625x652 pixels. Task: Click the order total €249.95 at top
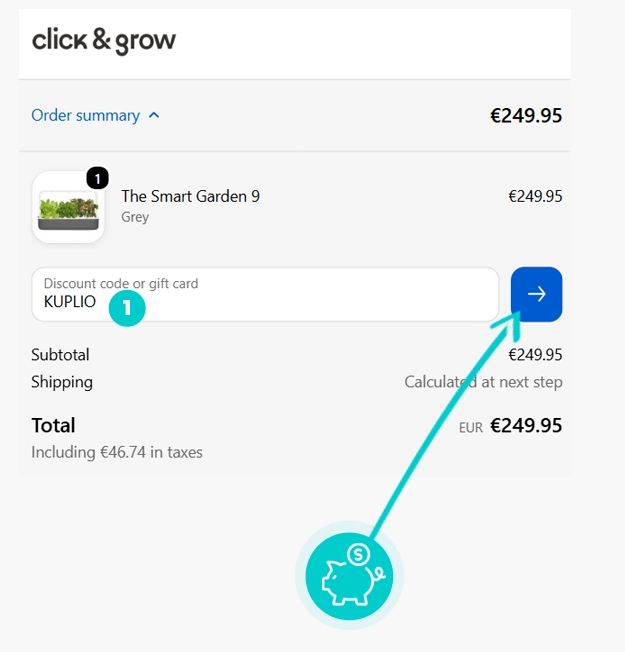526,116
